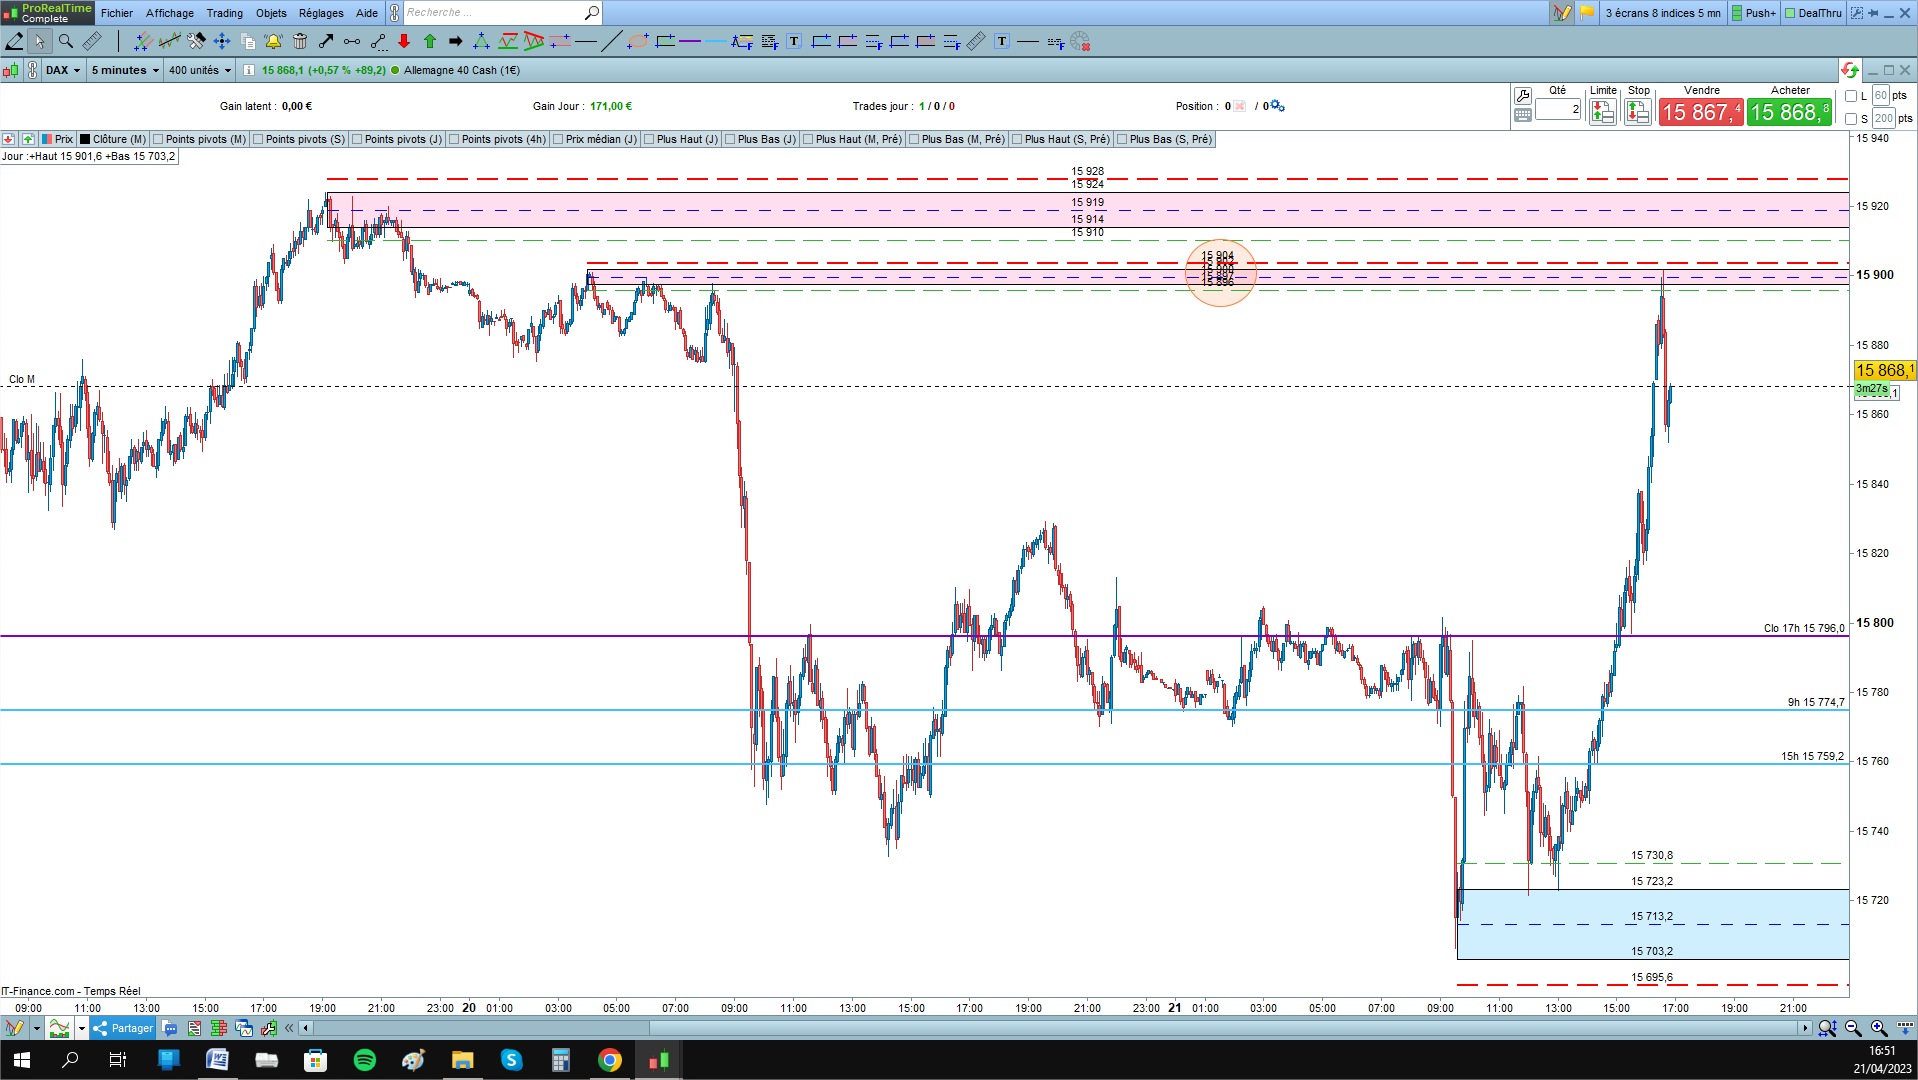
Task: Open the DAX instrument dropdown
Action: [x=63, y=70]
